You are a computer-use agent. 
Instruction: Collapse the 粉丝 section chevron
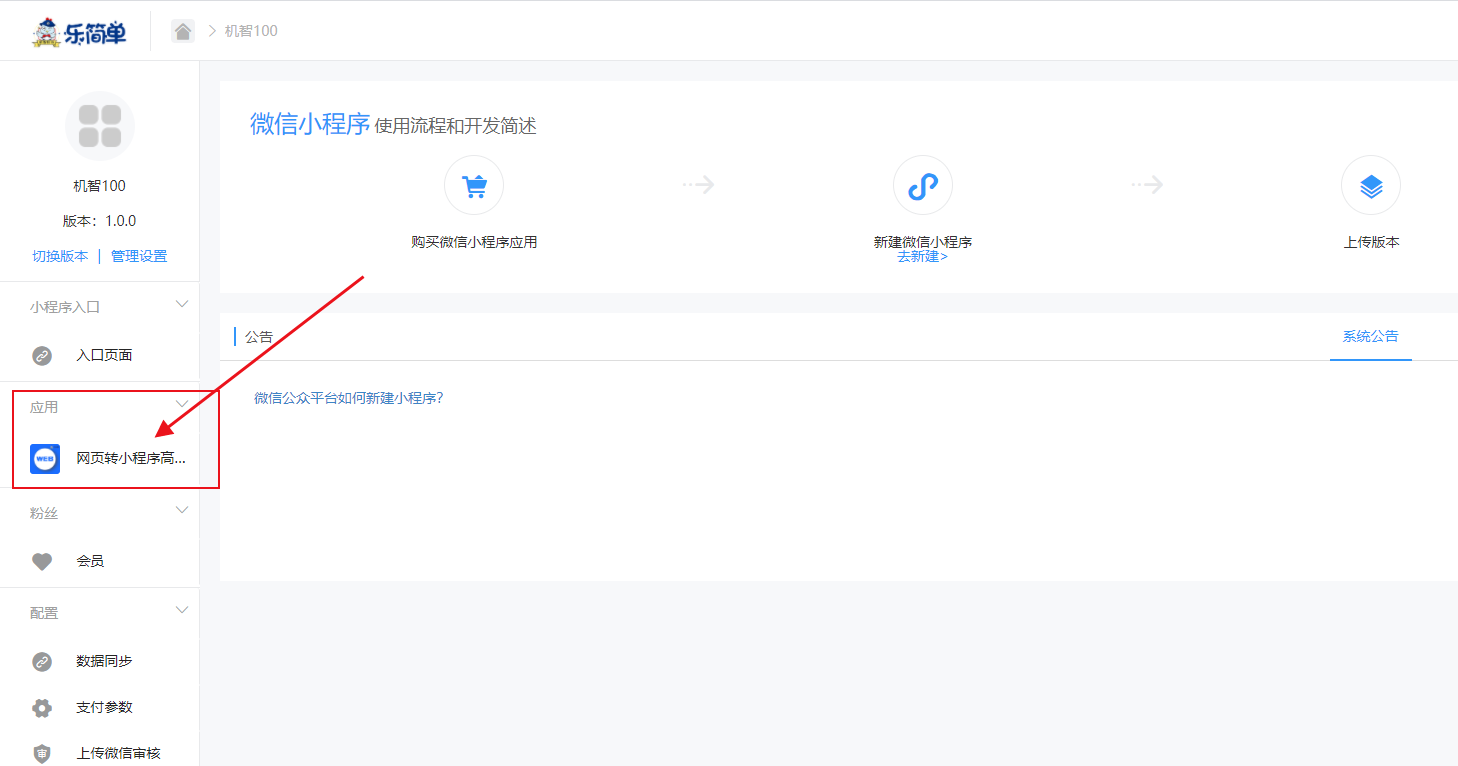(x=182, y=510)
